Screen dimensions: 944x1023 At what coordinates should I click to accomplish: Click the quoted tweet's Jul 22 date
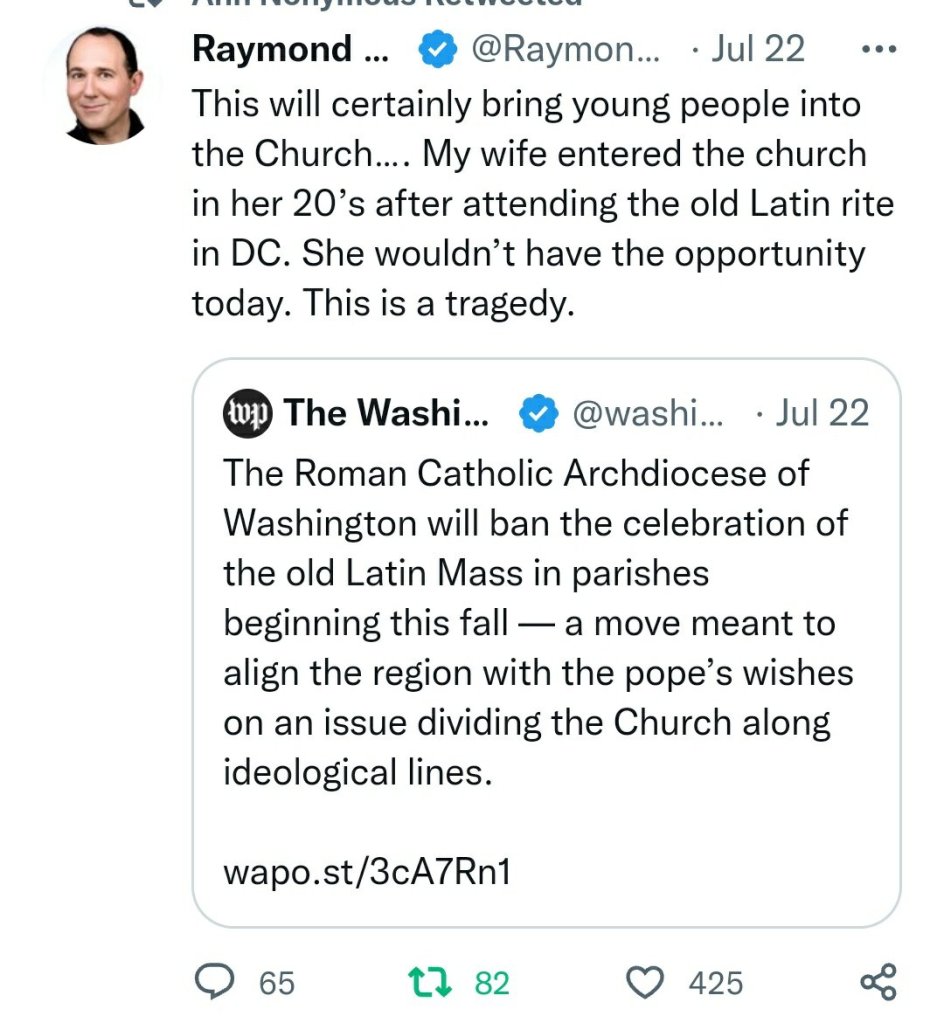coord(821,412)
